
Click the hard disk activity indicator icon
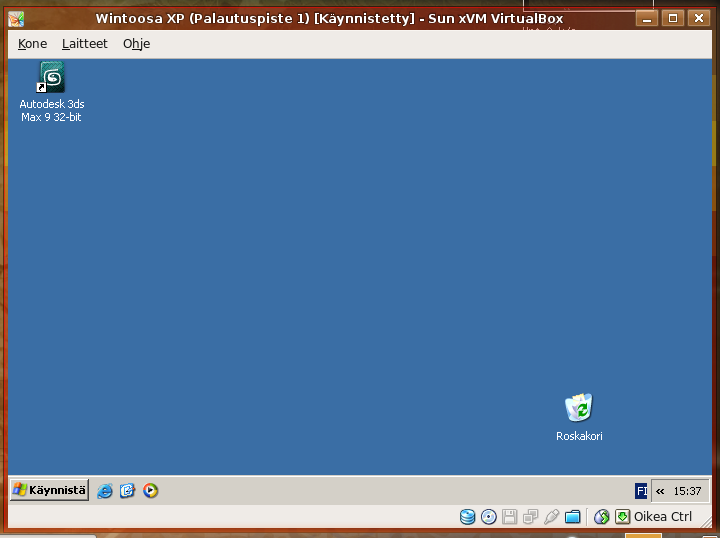point(467,517)
